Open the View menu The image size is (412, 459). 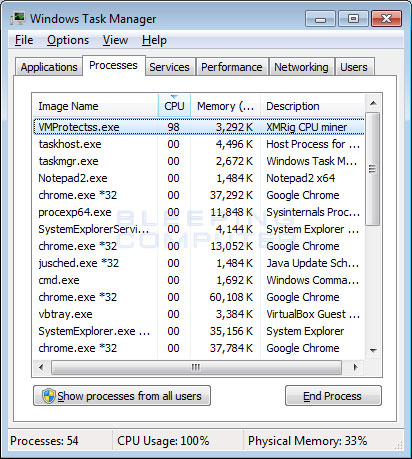point(115,40)
